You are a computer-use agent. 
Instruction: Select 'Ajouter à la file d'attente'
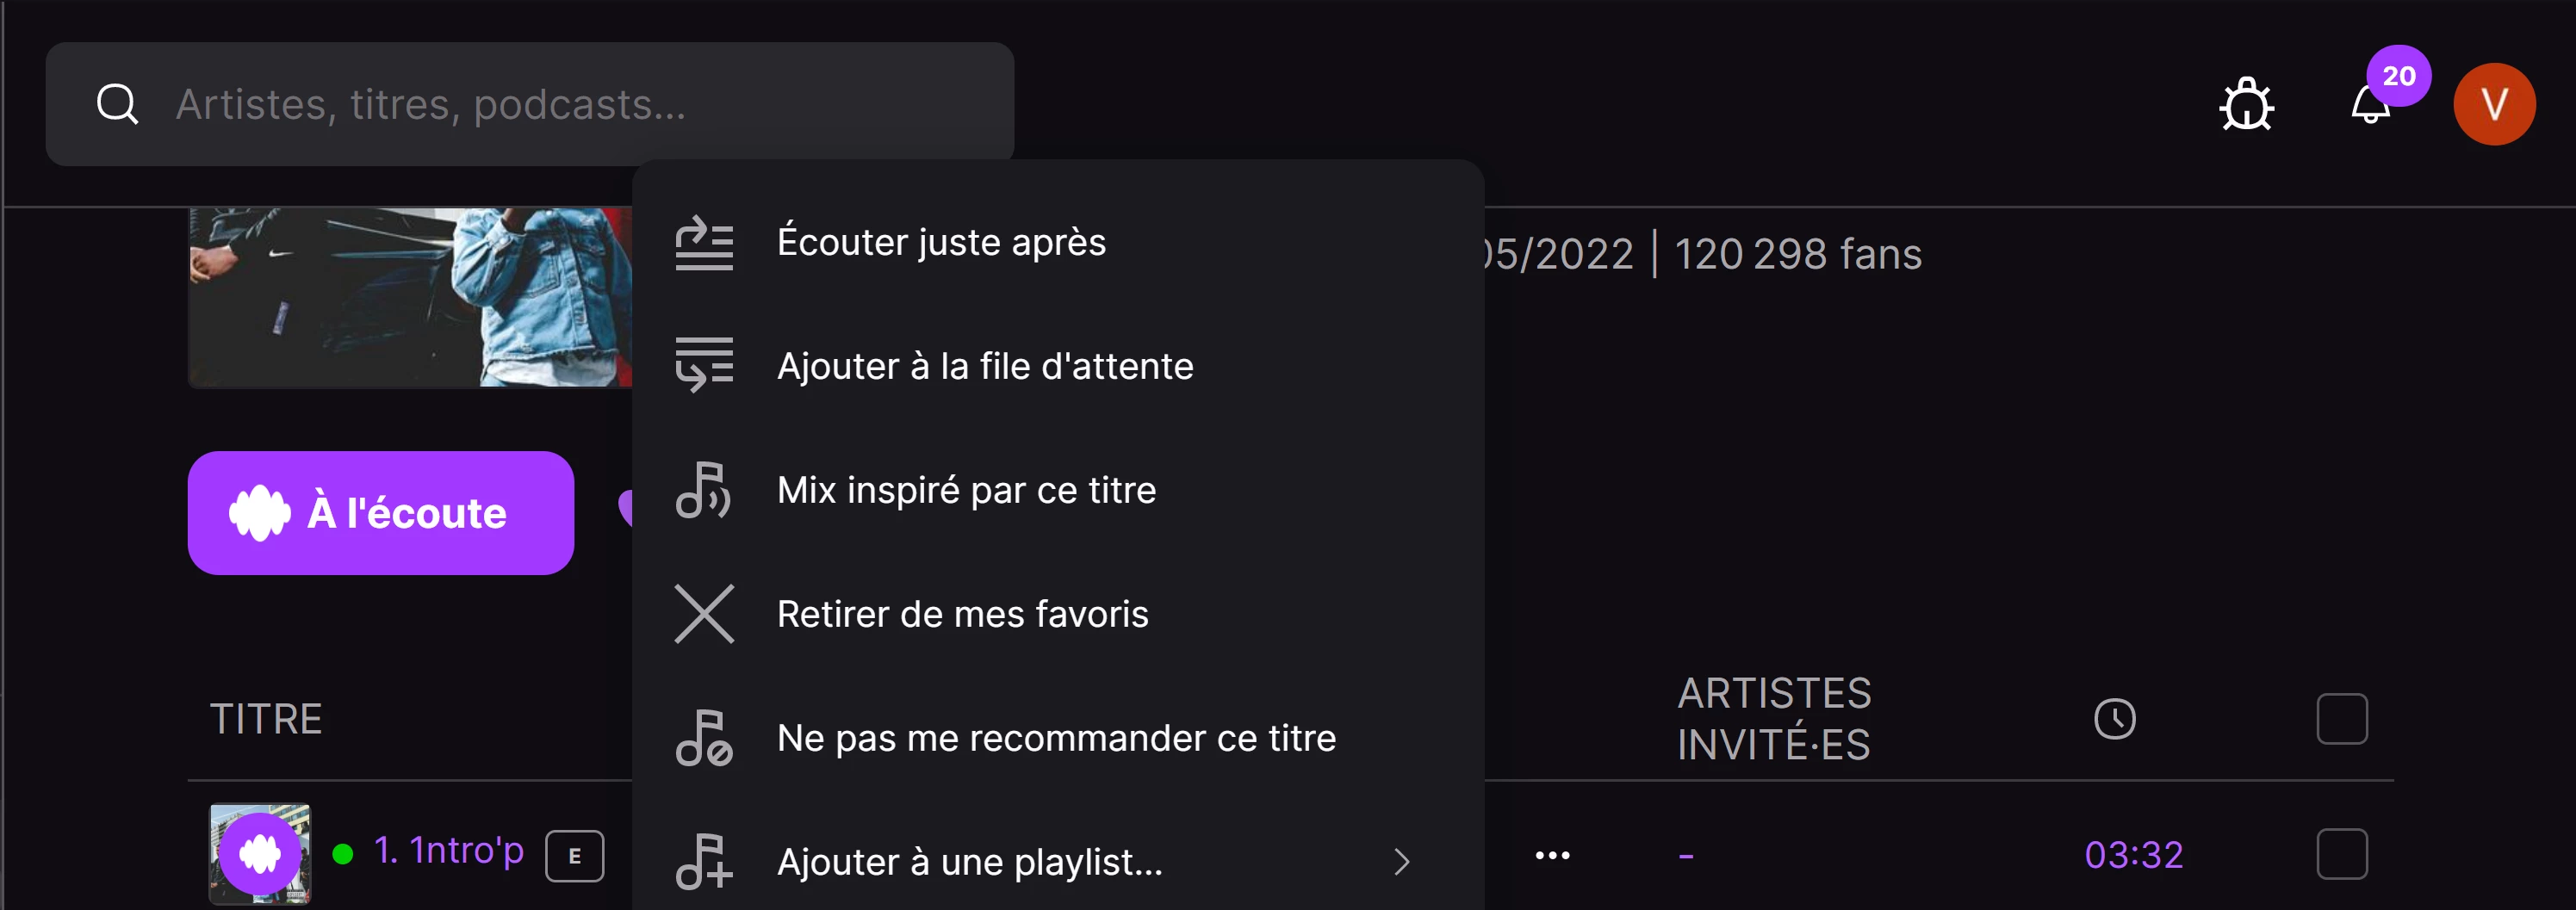pos(985,366)
